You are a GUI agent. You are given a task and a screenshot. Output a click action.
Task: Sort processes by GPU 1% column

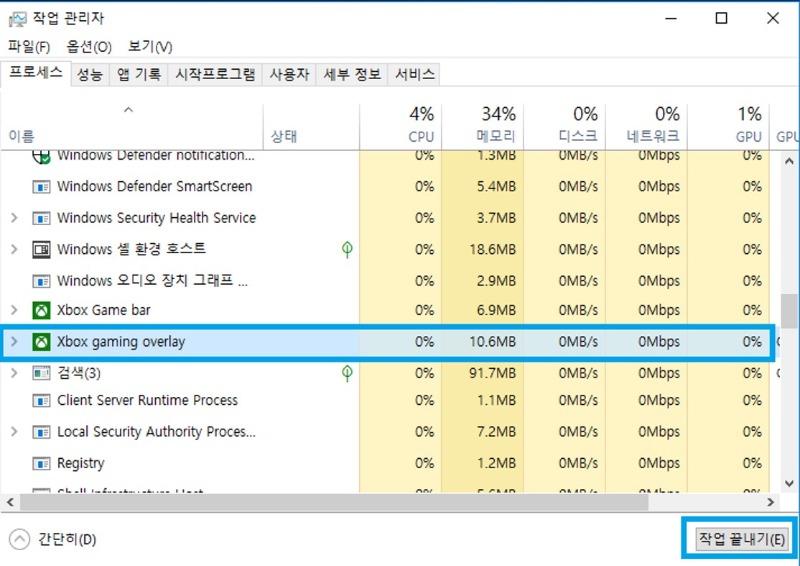(x=729, y=127)
